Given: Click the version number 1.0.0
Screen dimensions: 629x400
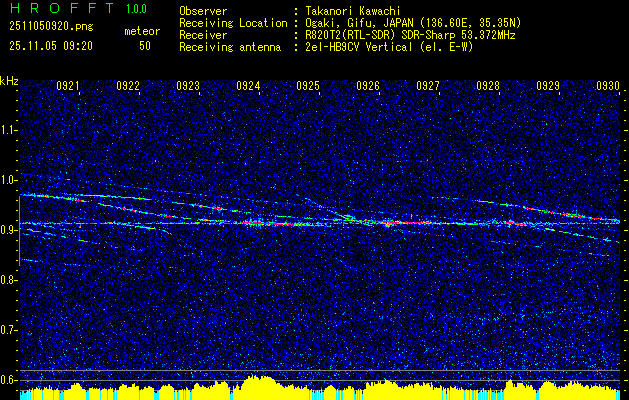Looking at the screenshot, I should coord(136,8).
